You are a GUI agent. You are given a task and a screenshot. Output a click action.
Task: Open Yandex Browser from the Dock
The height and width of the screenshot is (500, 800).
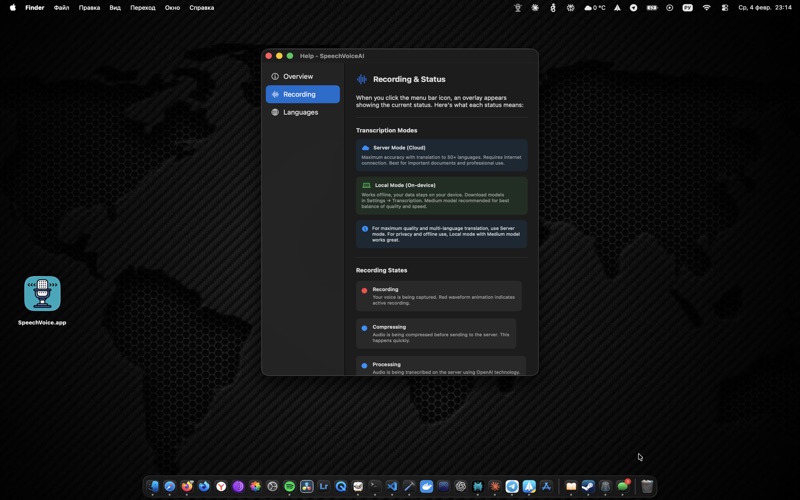(221, 486)
